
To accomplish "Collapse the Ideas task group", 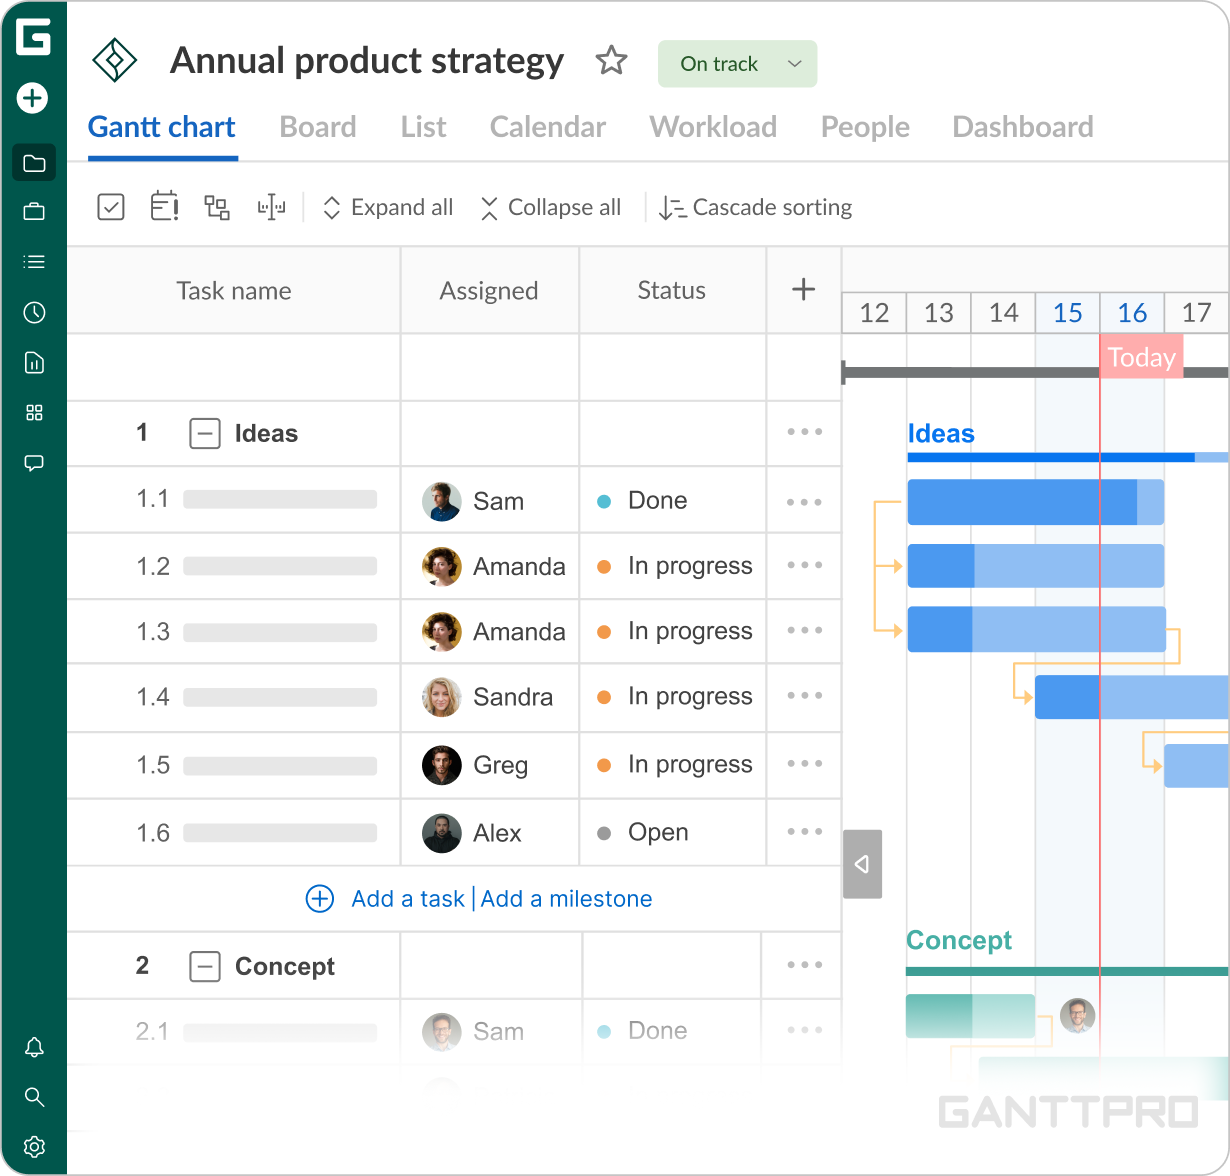I will 204,433.
